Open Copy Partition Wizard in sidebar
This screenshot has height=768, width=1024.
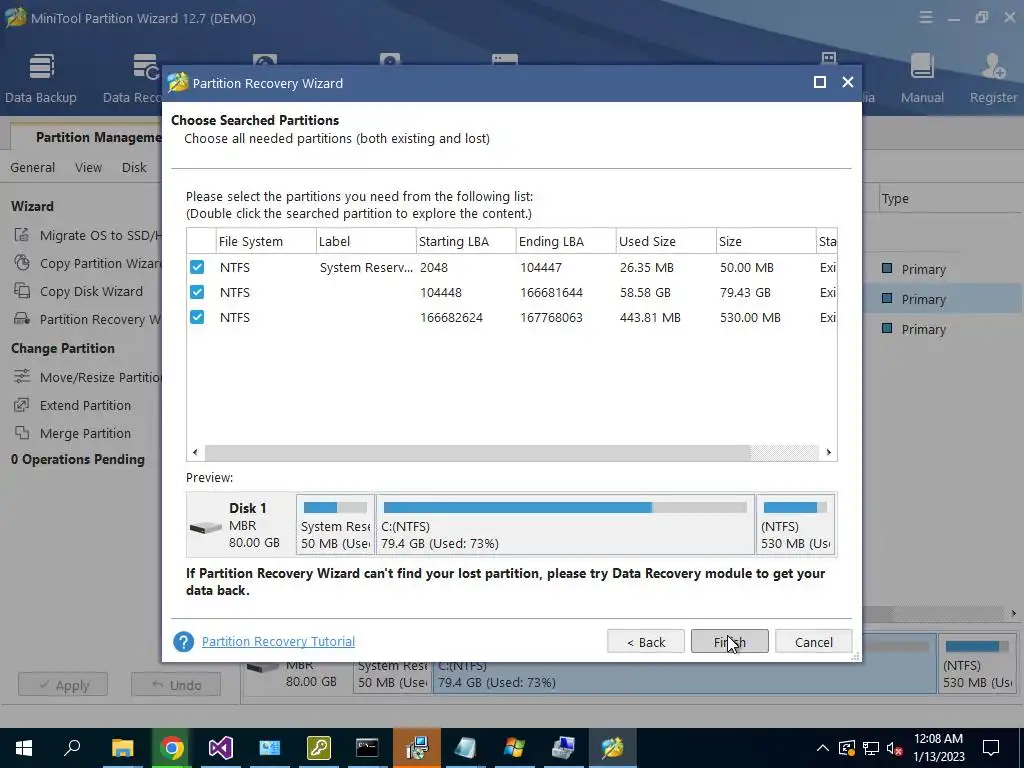tap(88, 263)
